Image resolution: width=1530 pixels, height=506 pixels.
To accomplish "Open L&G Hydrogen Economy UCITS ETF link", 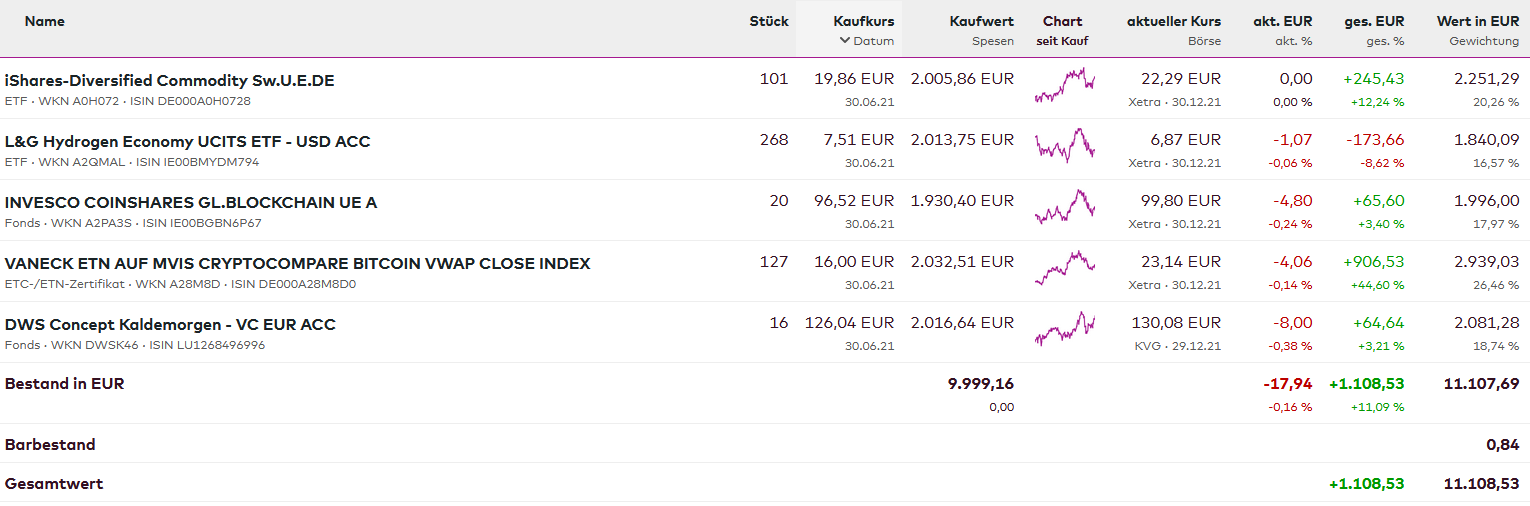I will pos(187,141).
